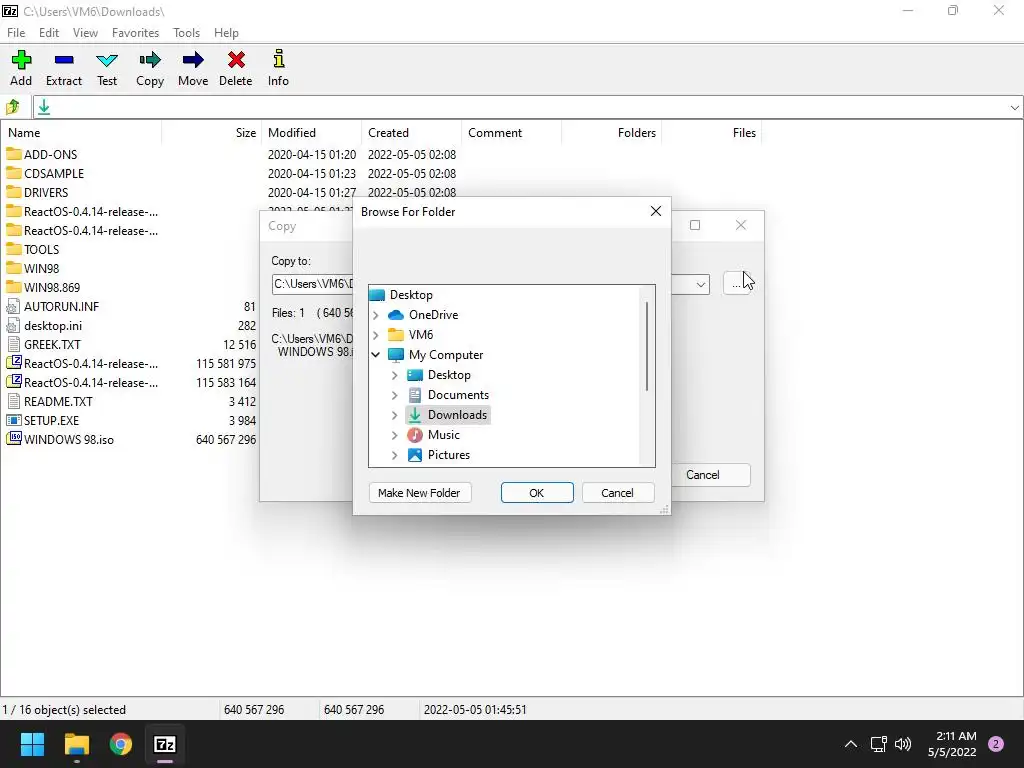
Task: Click the ADD-ONS folder icon
Action: coord(14,154)
